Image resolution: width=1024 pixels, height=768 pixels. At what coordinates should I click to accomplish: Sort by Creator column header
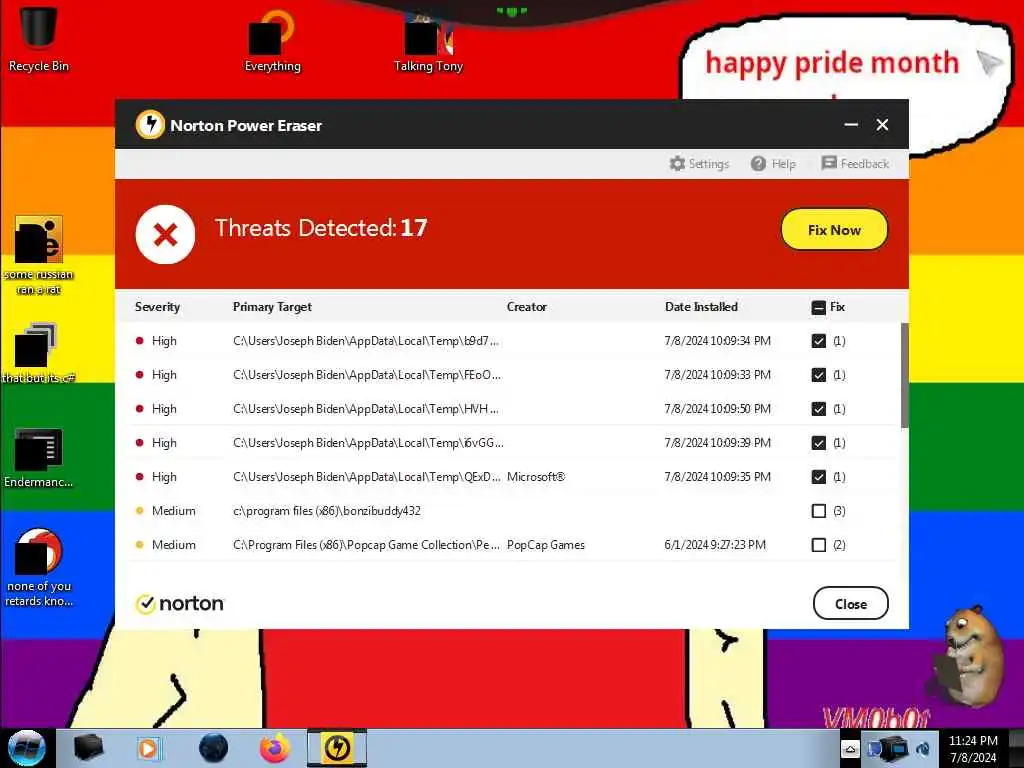point(526,307)
